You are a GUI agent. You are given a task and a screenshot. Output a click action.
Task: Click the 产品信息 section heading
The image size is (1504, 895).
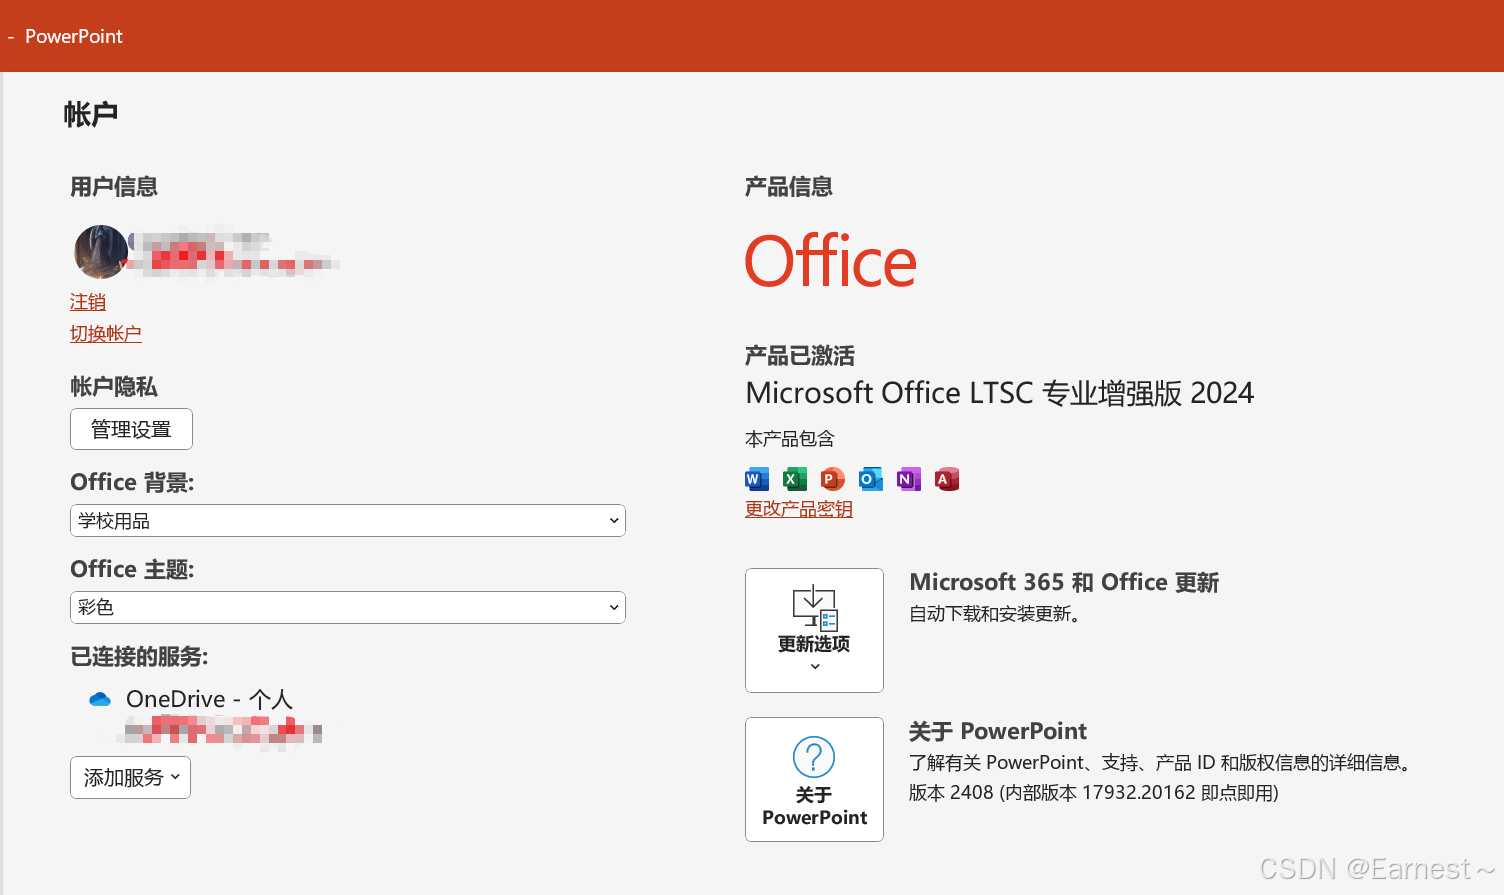click(x=789, y=187)
